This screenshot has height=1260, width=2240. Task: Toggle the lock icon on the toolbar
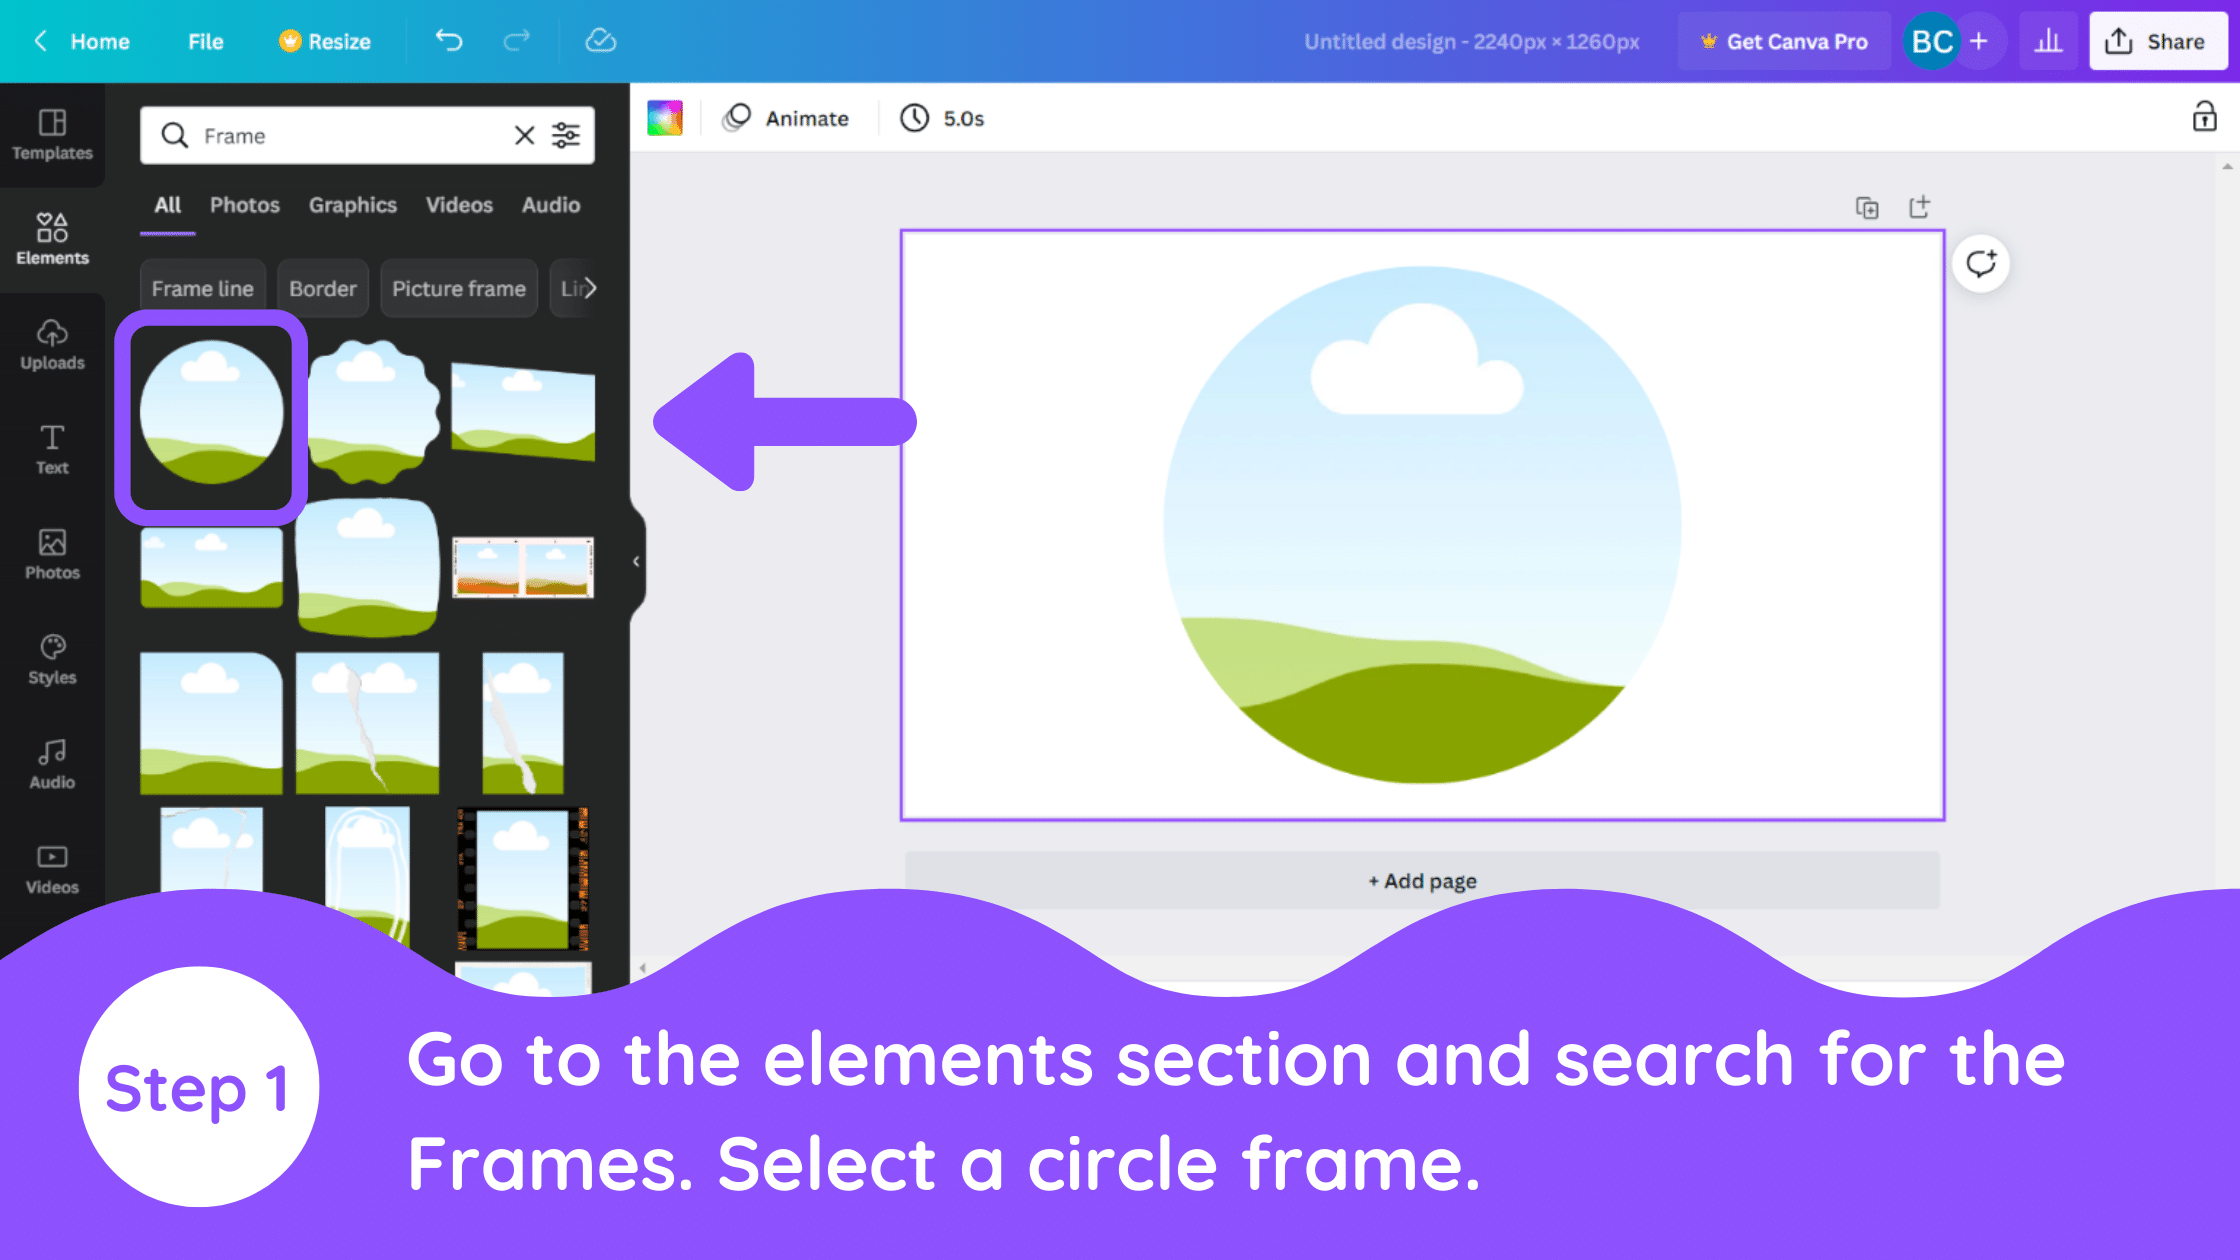[x=2204, y=117]
